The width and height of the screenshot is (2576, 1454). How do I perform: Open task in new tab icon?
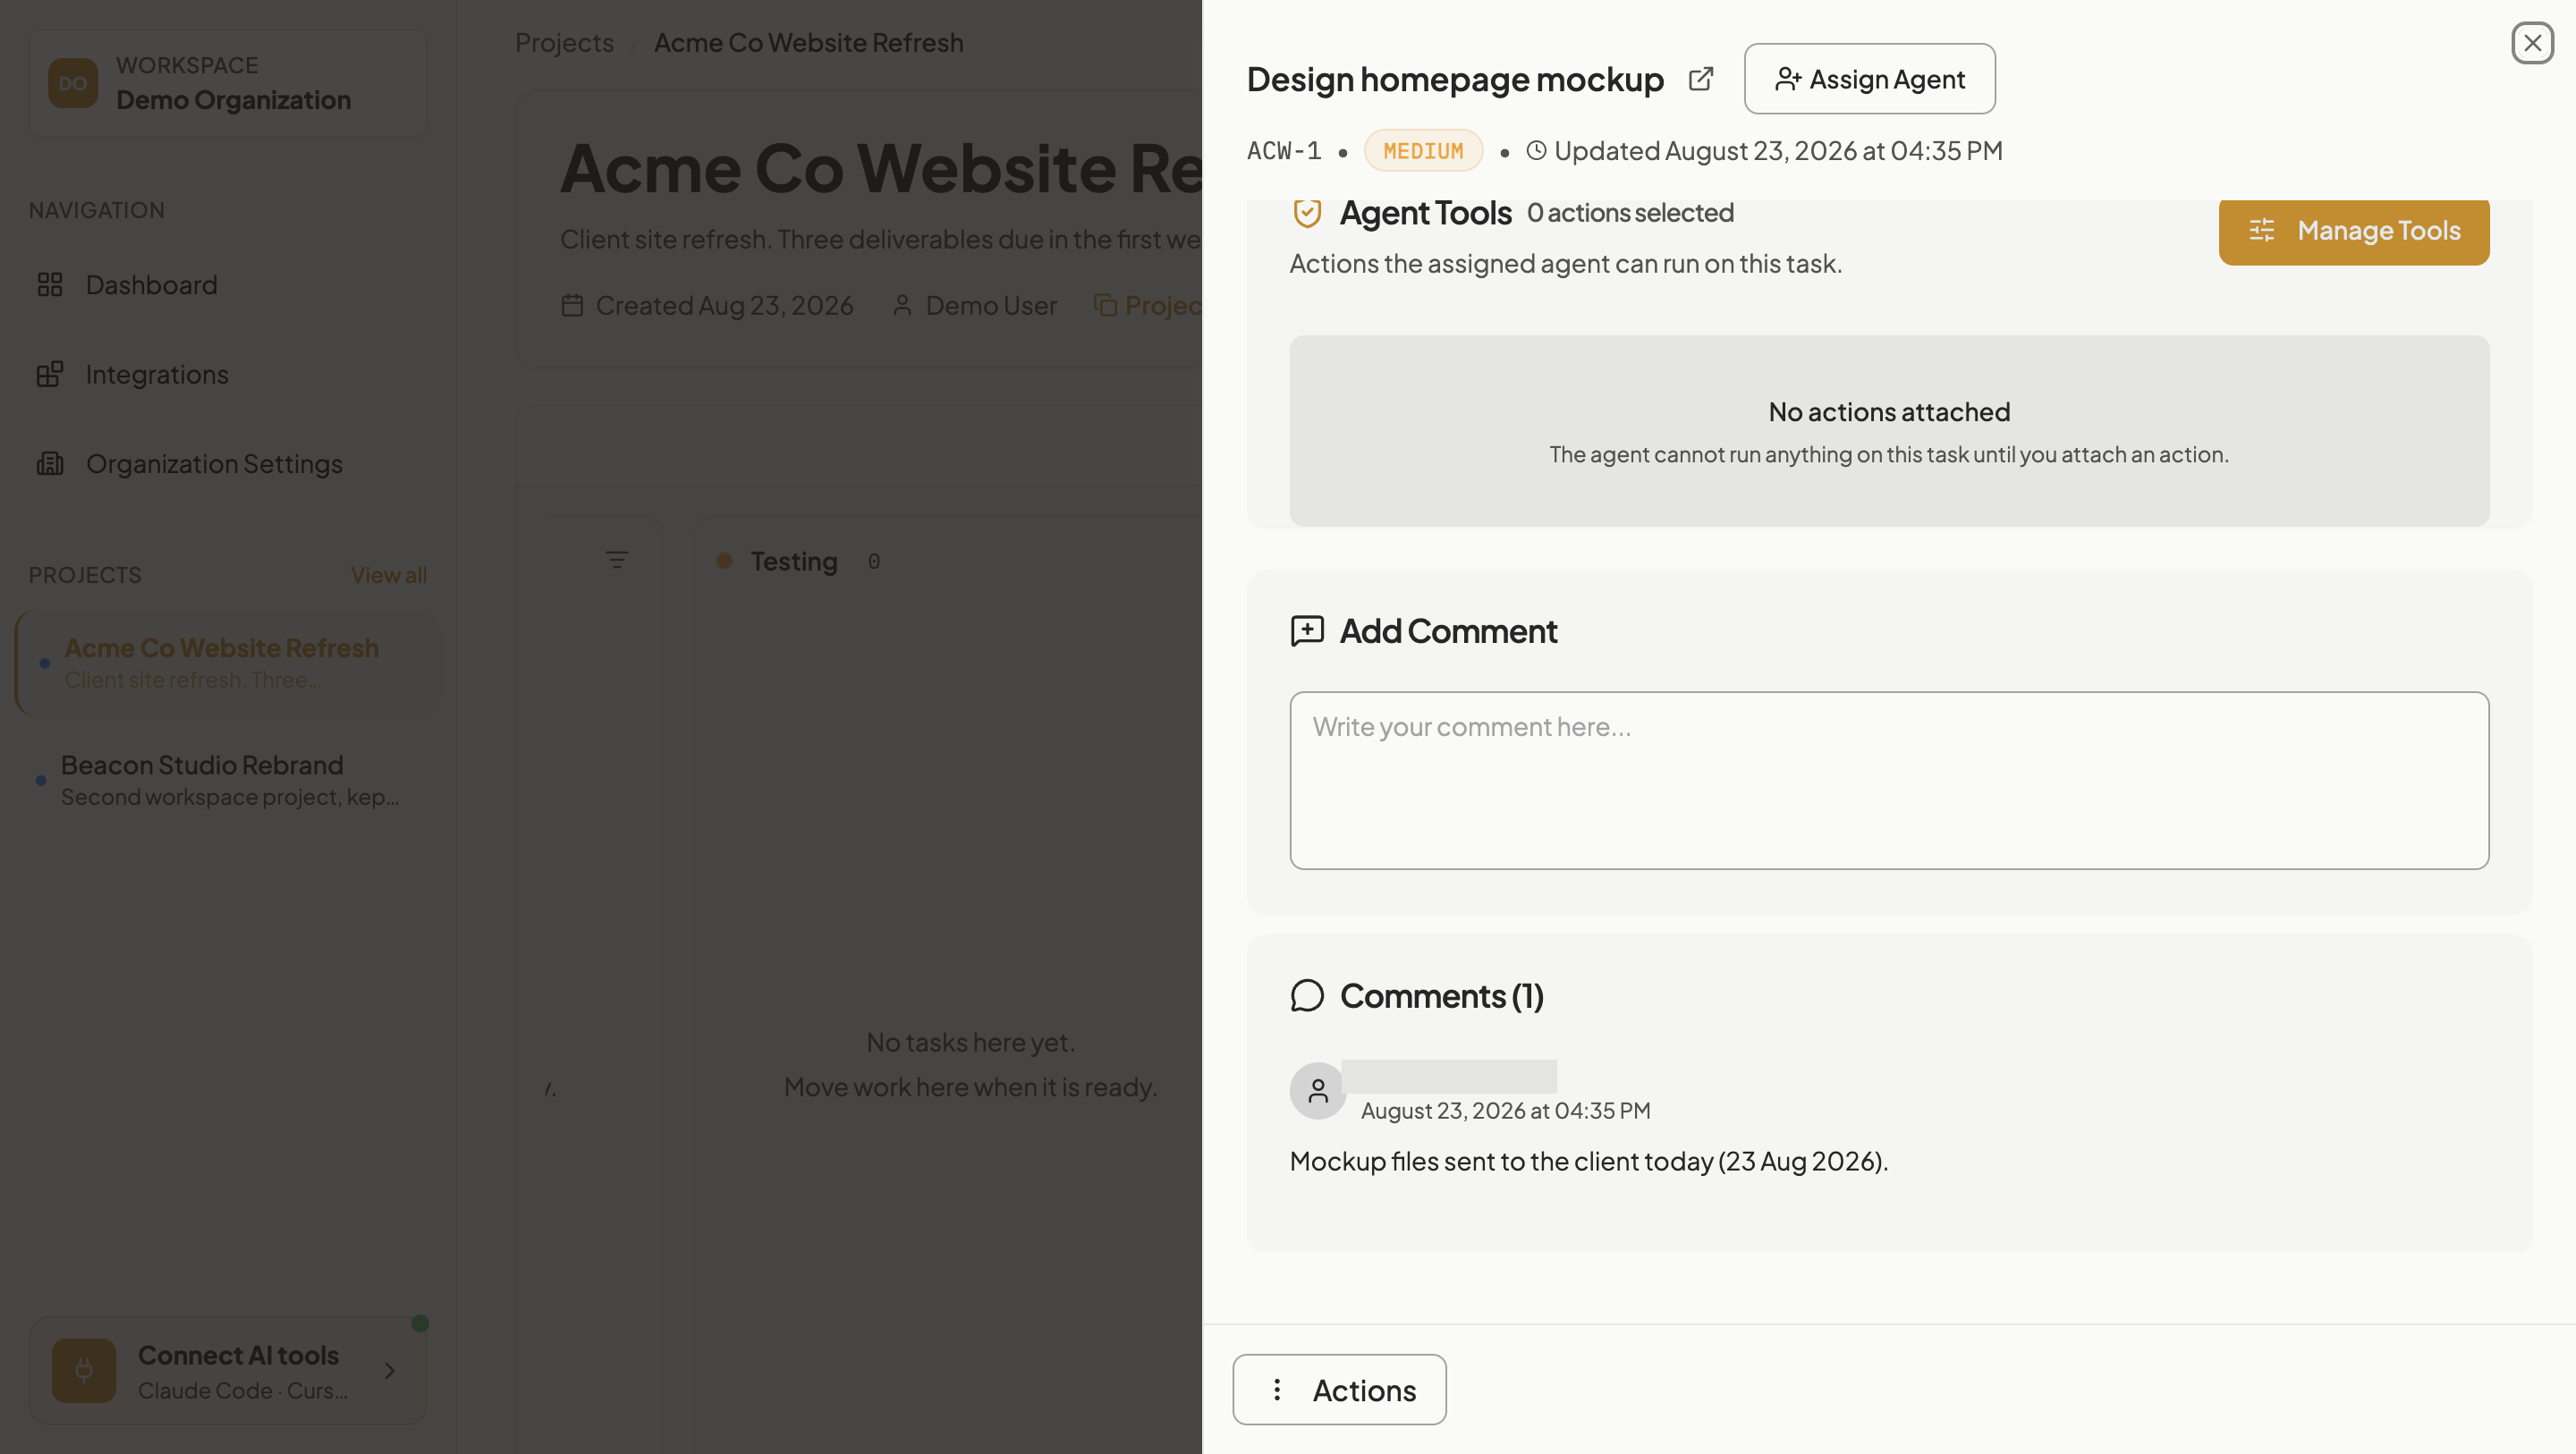pyautogui.click(x=1700, y=79)
